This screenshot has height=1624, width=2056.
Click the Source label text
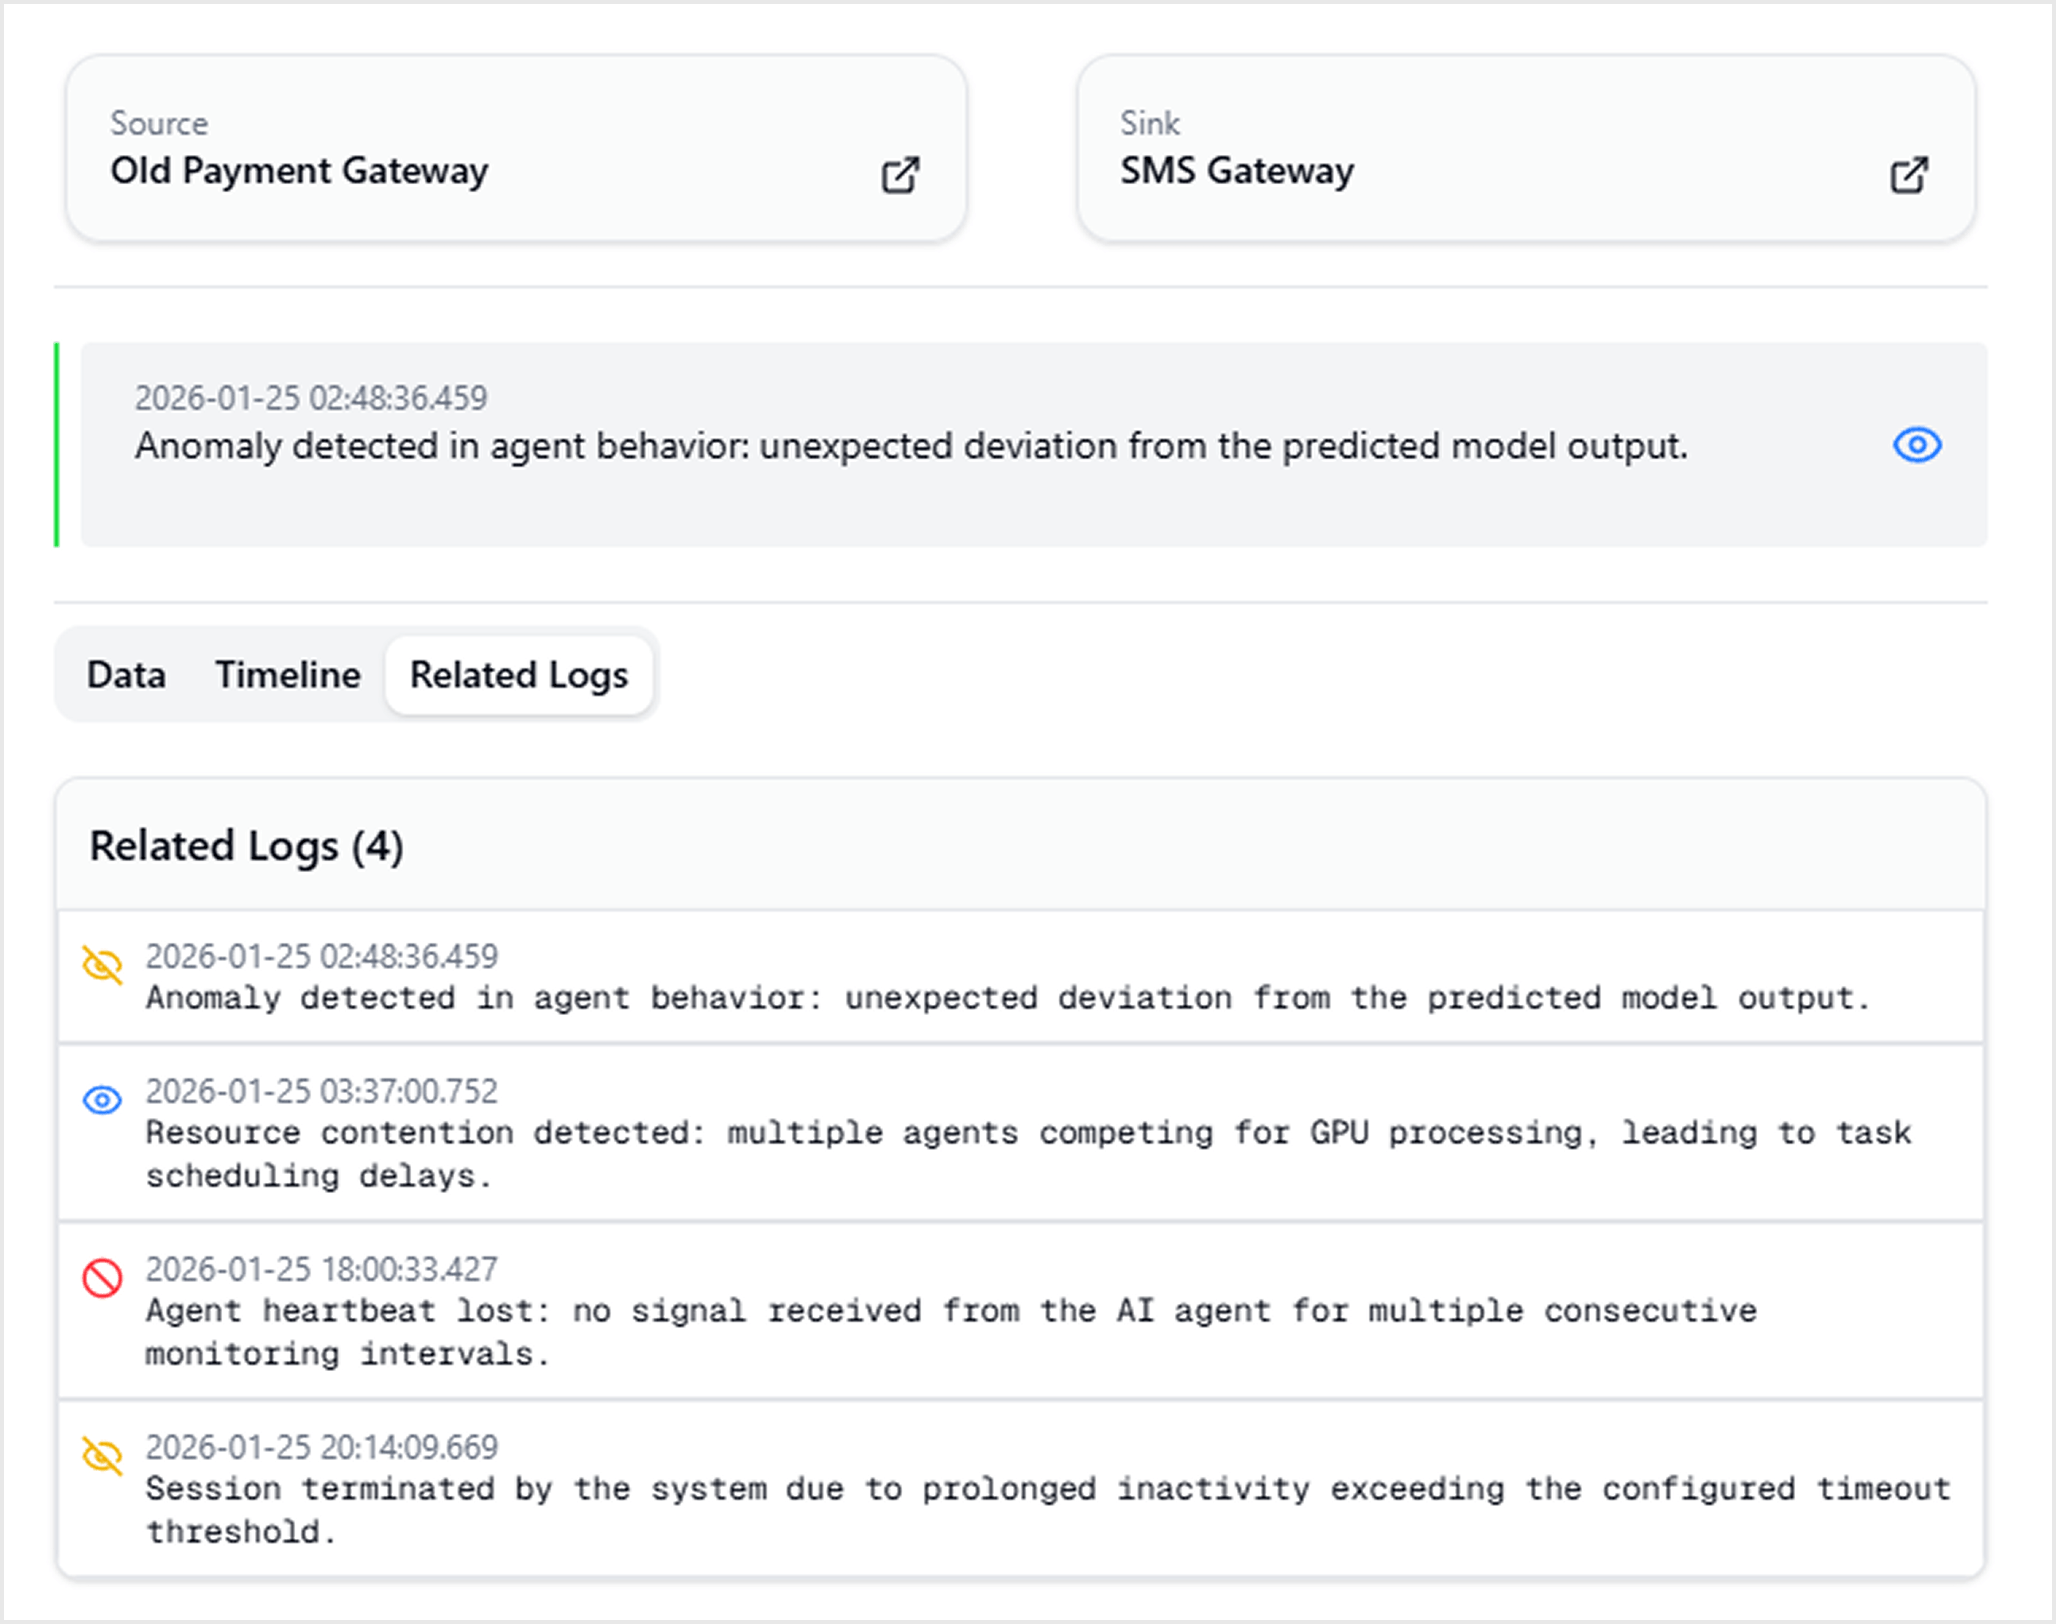159,123
